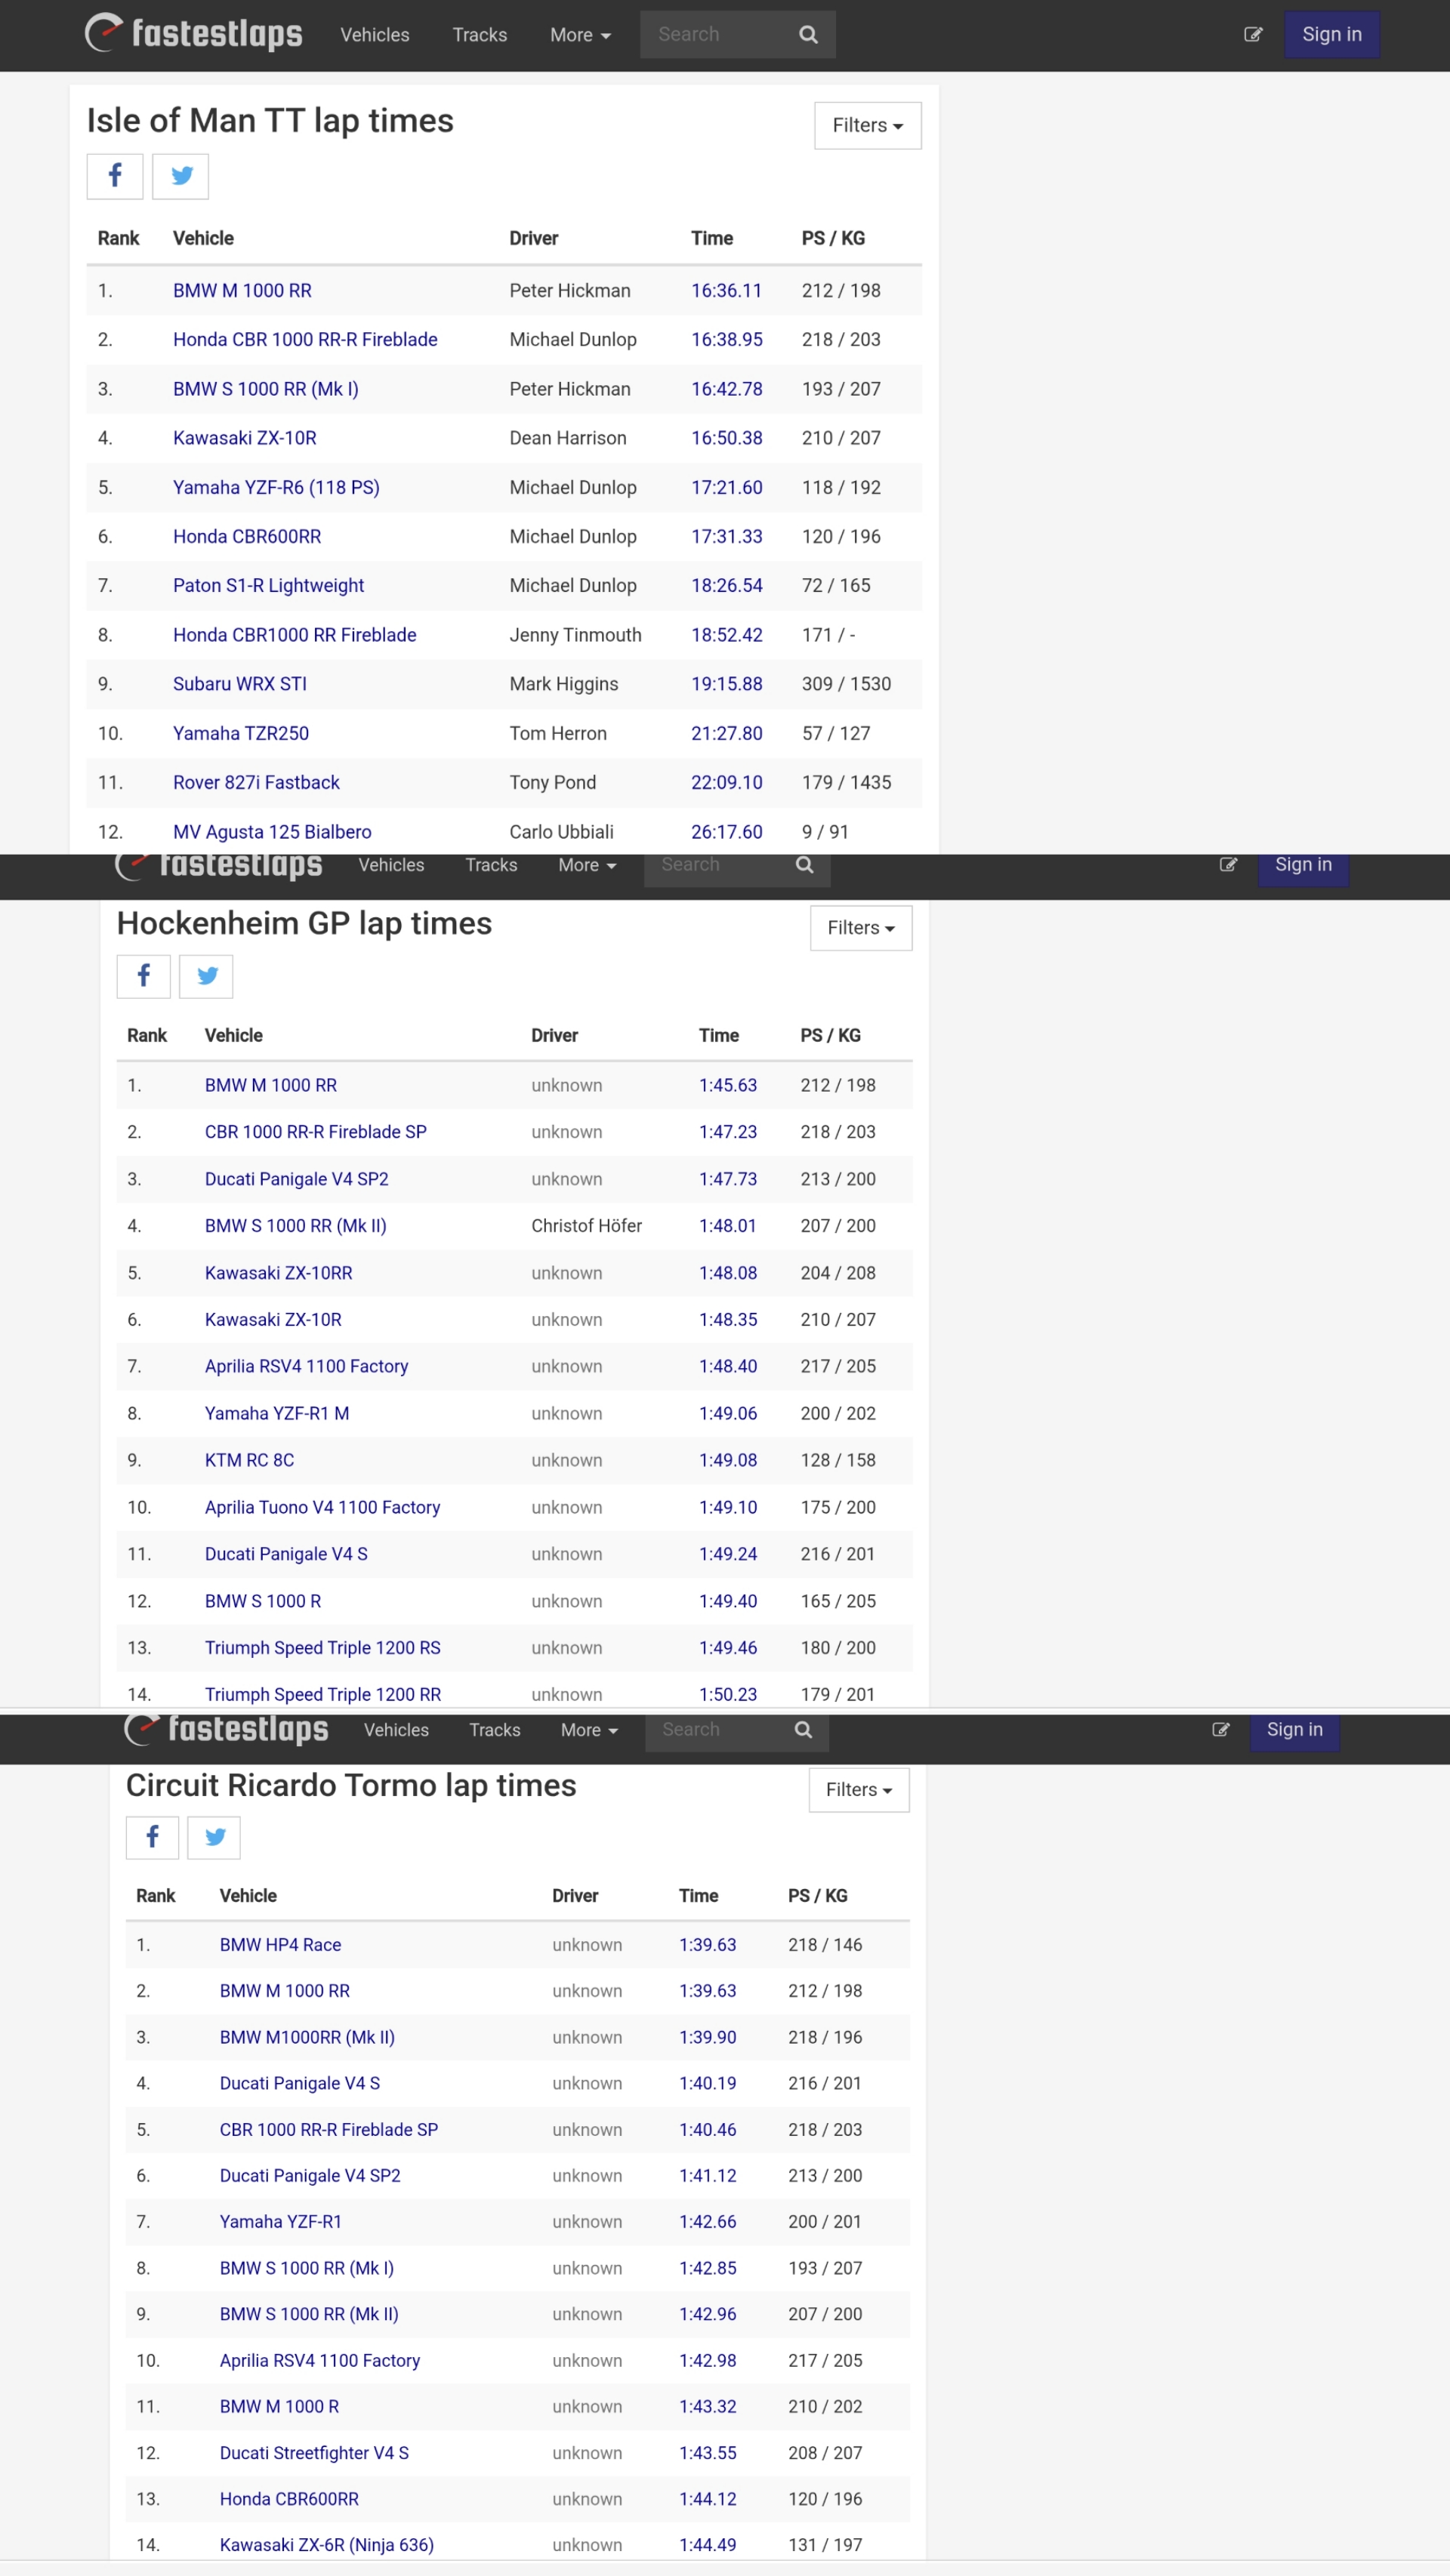Viewport: 1450px width, 2576px height.
Task: Click the top Sign in button
Action: coord(1332,35)
